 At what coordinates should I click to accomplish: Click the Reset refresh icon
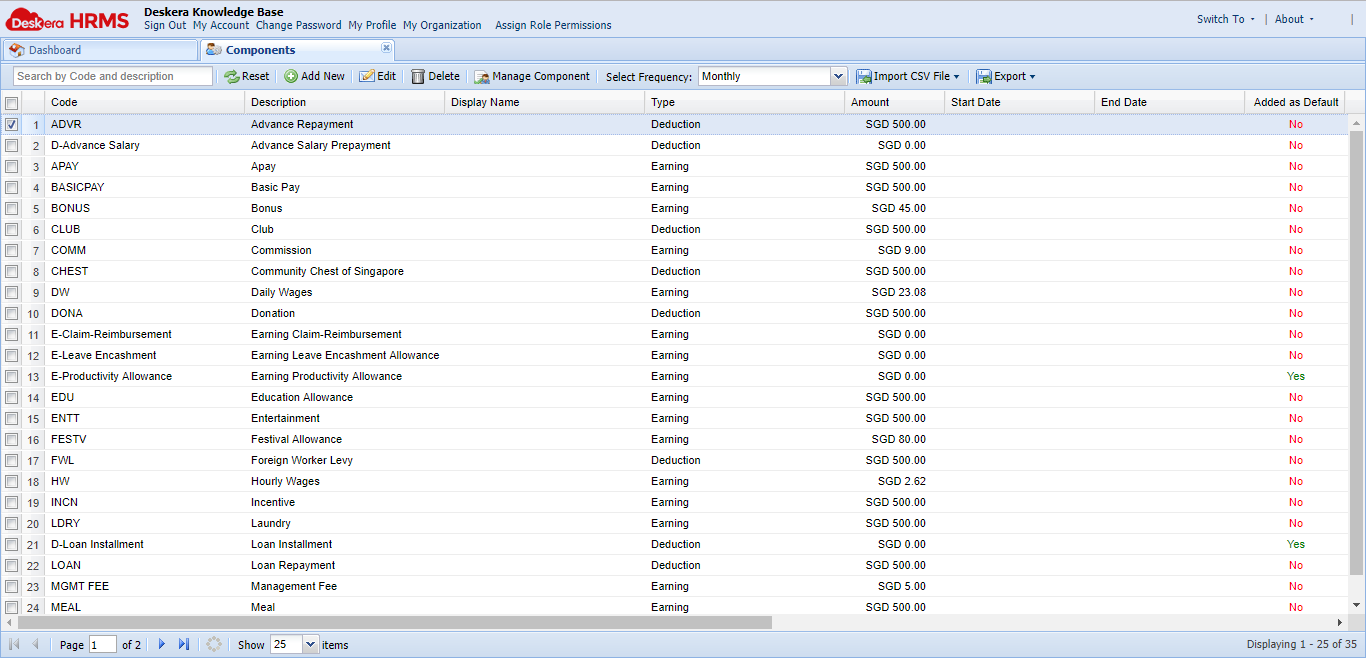pyautogui.click(x=231, y=76)
